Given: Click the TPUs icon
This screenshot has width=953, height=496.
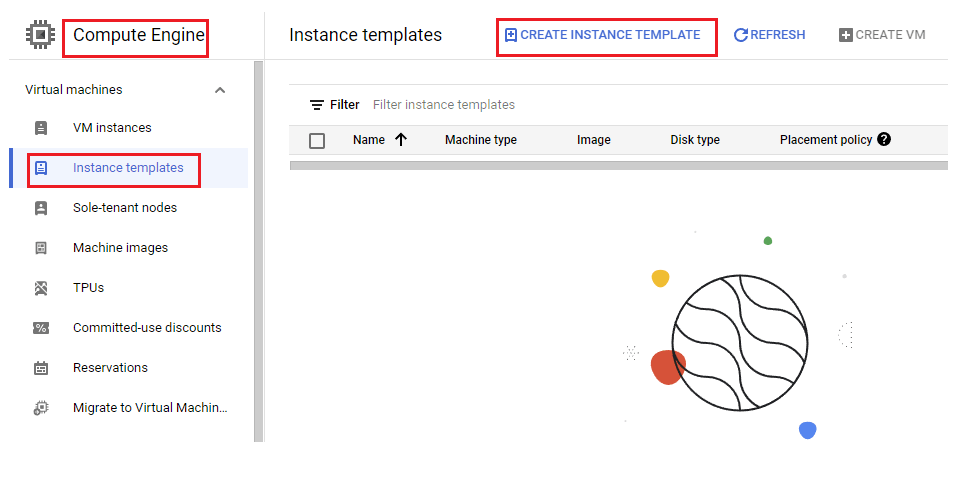Looking at the screenshot, I should (41, 288).
